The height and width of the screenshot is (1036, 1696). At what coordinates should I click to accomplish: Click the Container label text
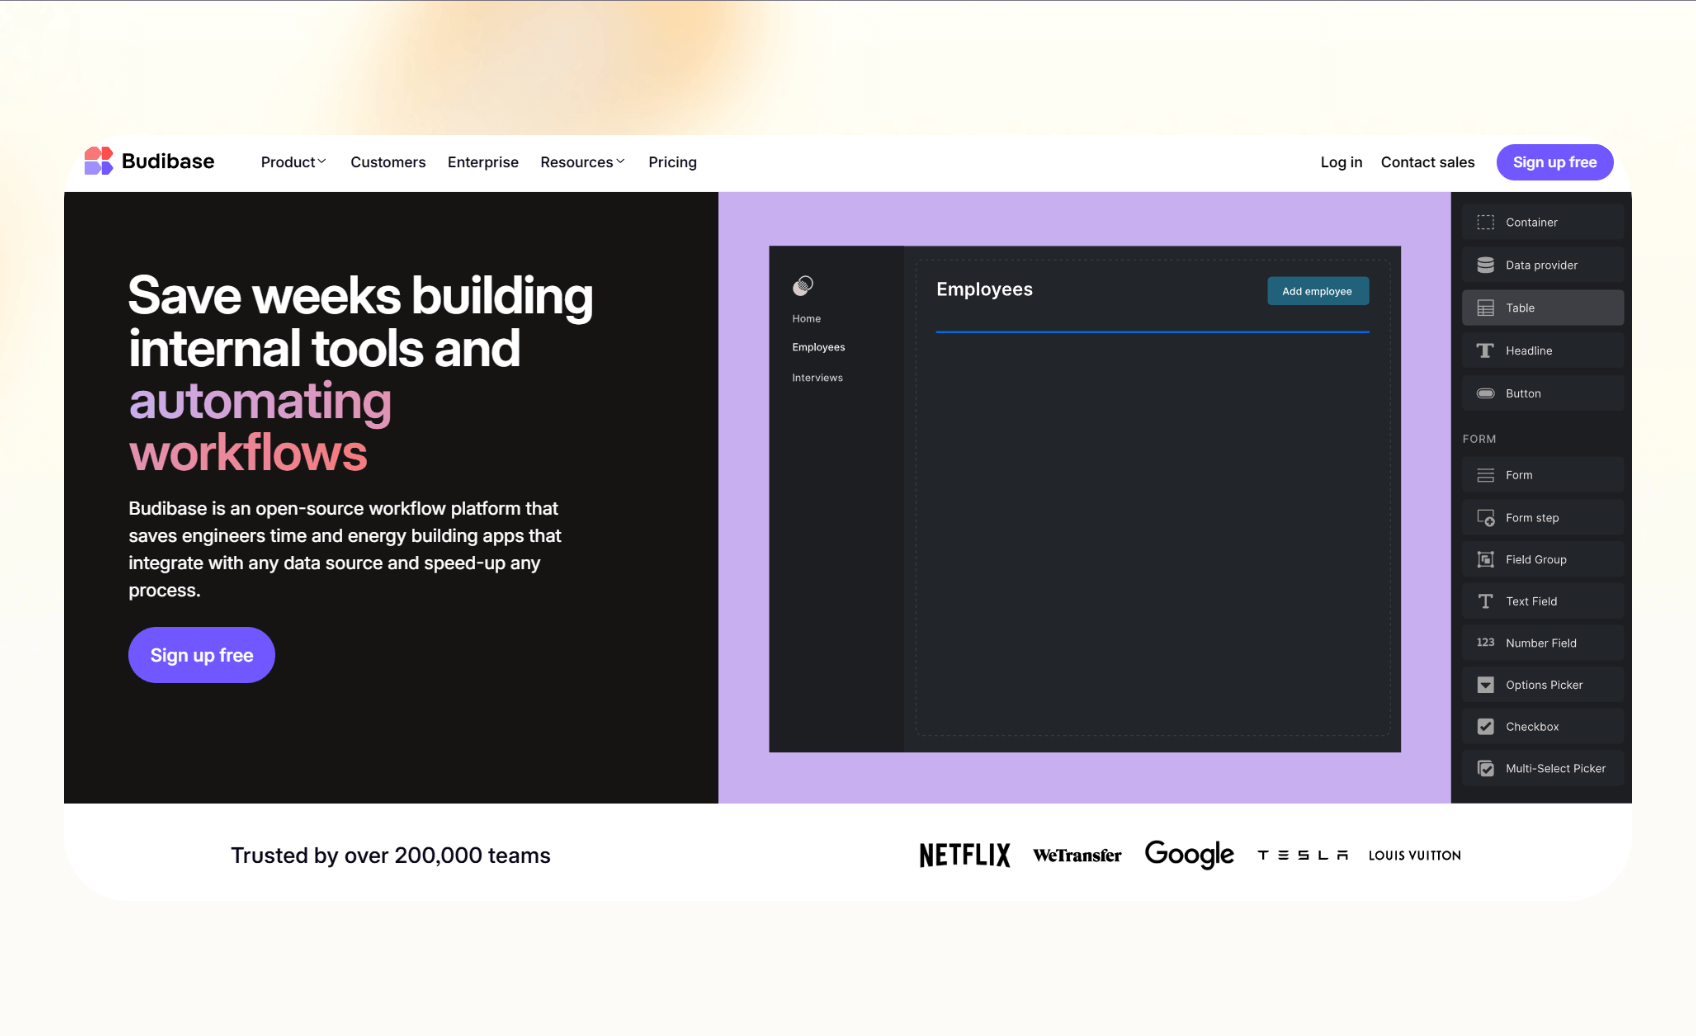(x=1531, y=222)
